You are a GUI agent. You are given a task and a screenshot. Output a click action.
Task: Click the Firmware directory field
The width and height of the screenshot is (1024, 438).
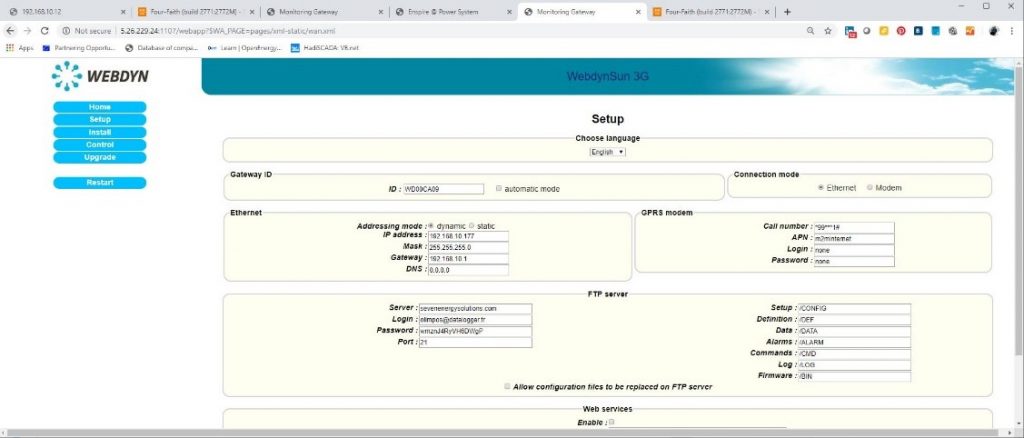pyautogui.click(x=854, y=376)
